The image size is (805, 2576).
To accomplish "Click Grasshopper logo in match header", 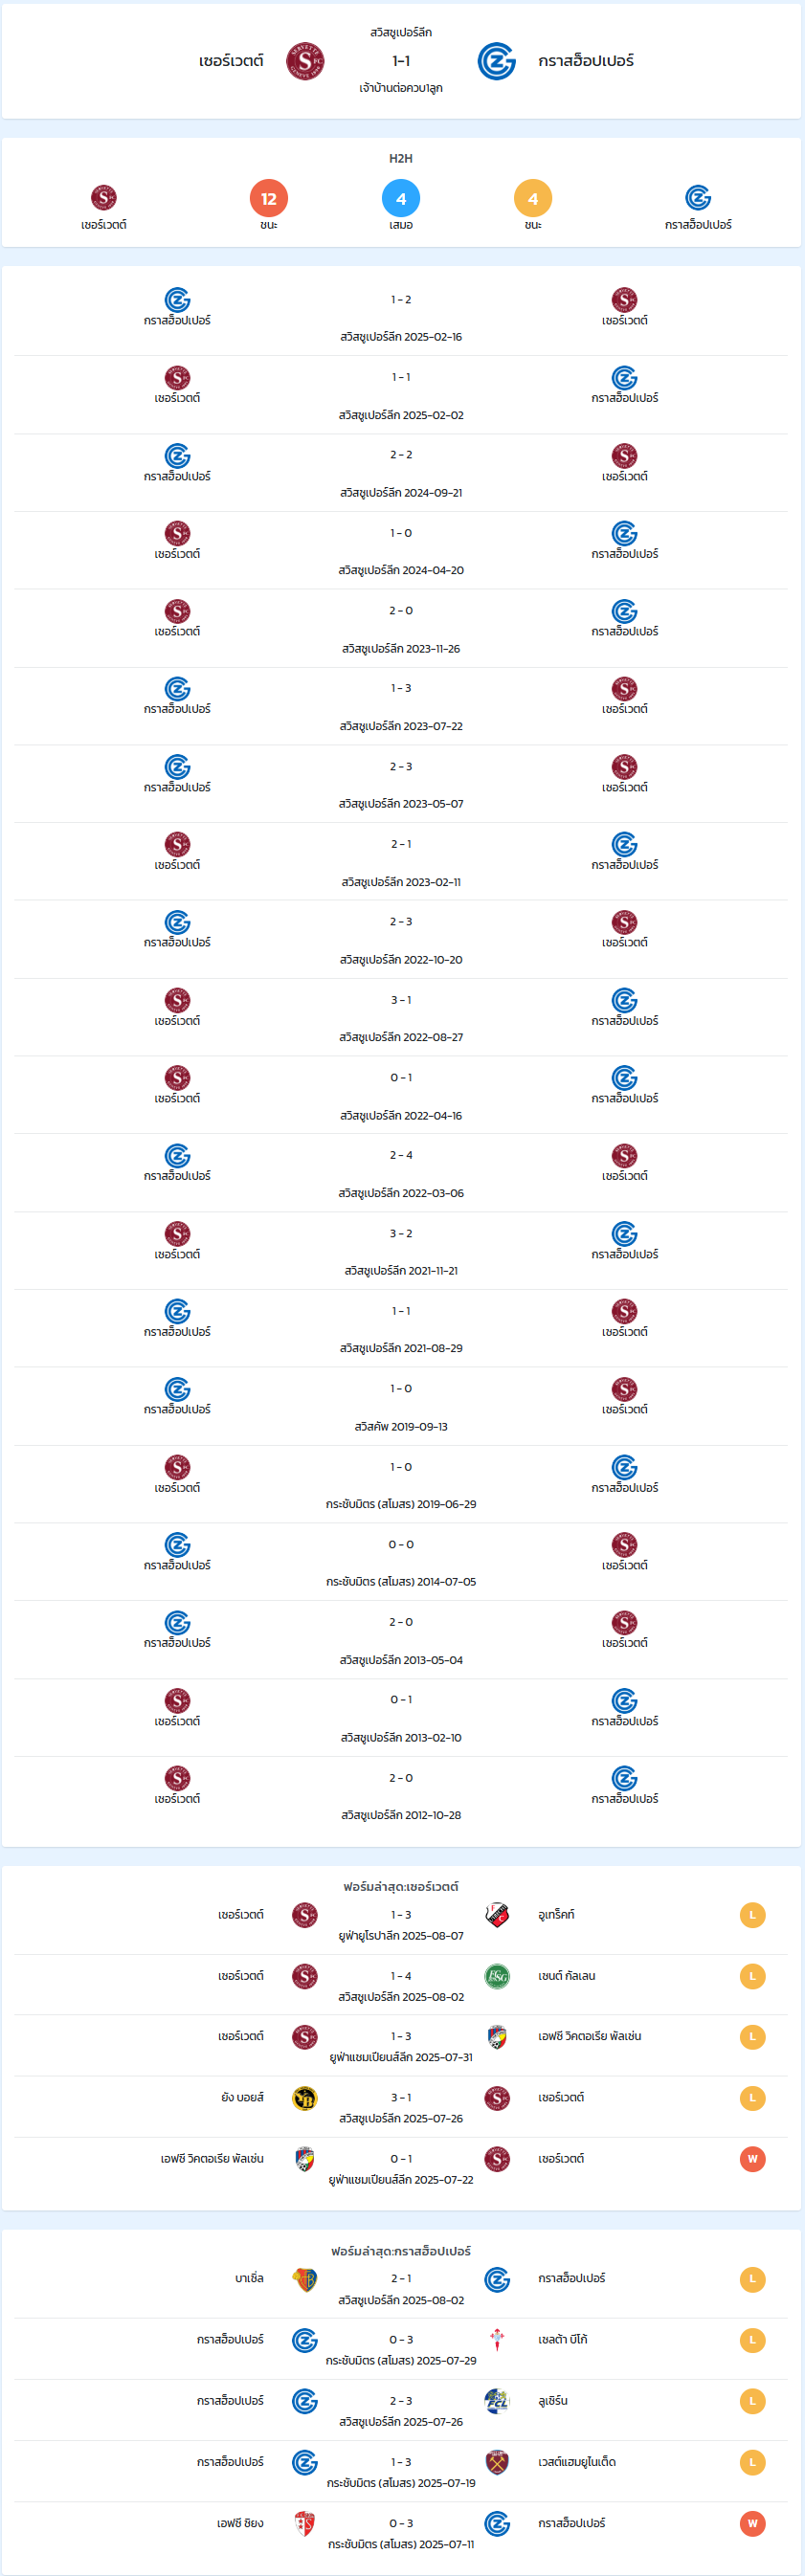I will [497, 61].
